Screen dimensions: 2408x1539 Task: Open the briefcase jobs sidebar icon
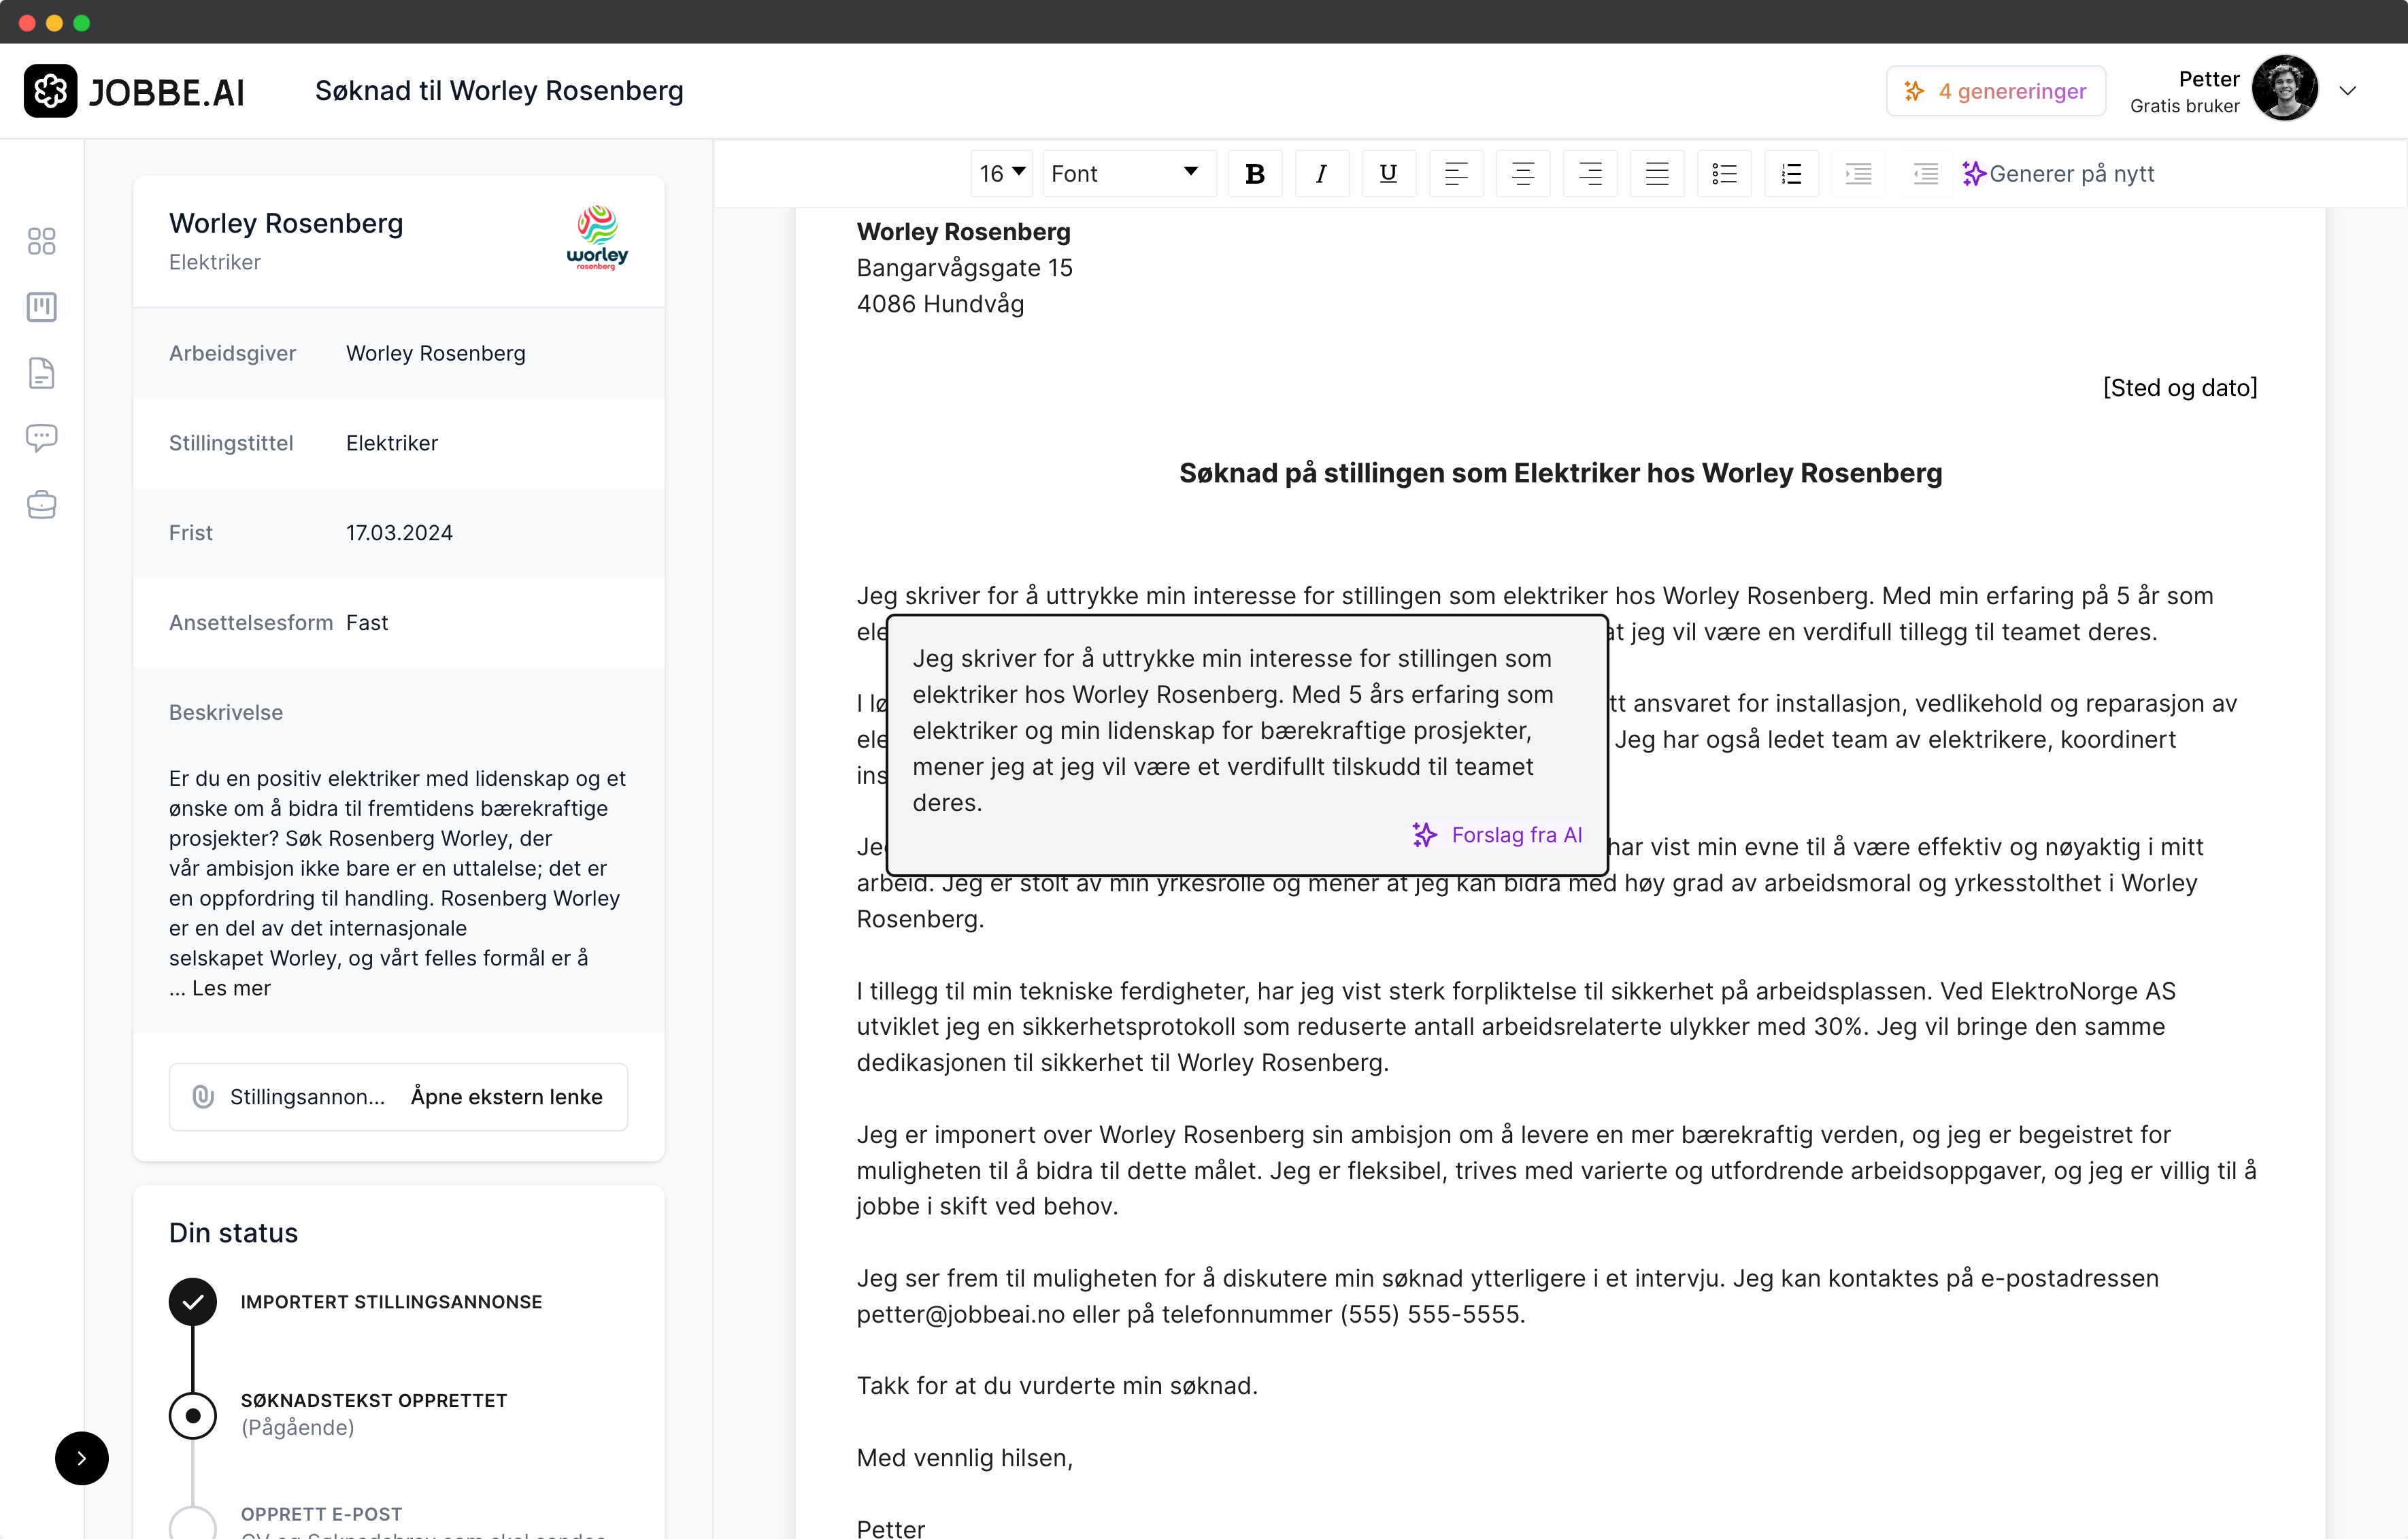click(x=41, y=504)
